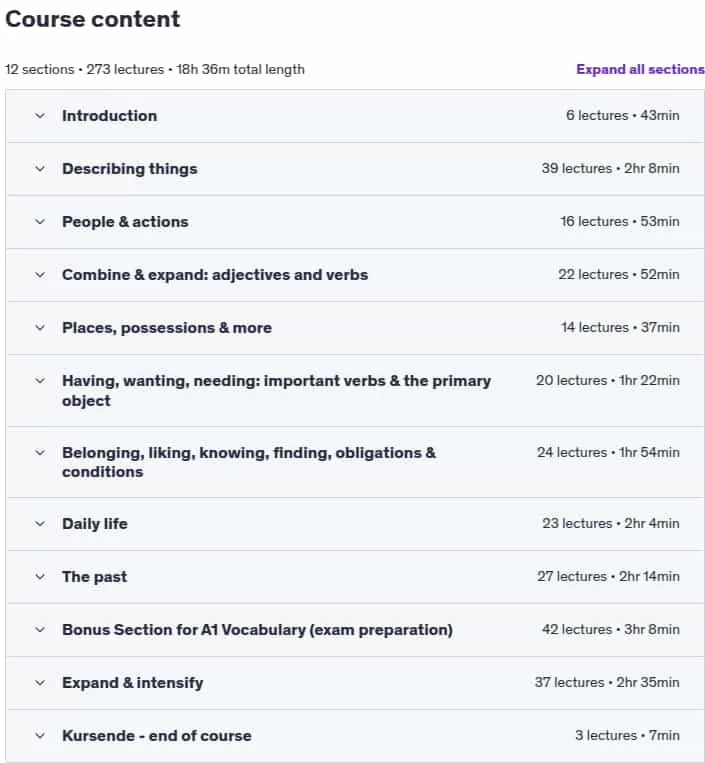The image size is (705, 763).
Task: Click The past section heading
Action: coord(94,577)
